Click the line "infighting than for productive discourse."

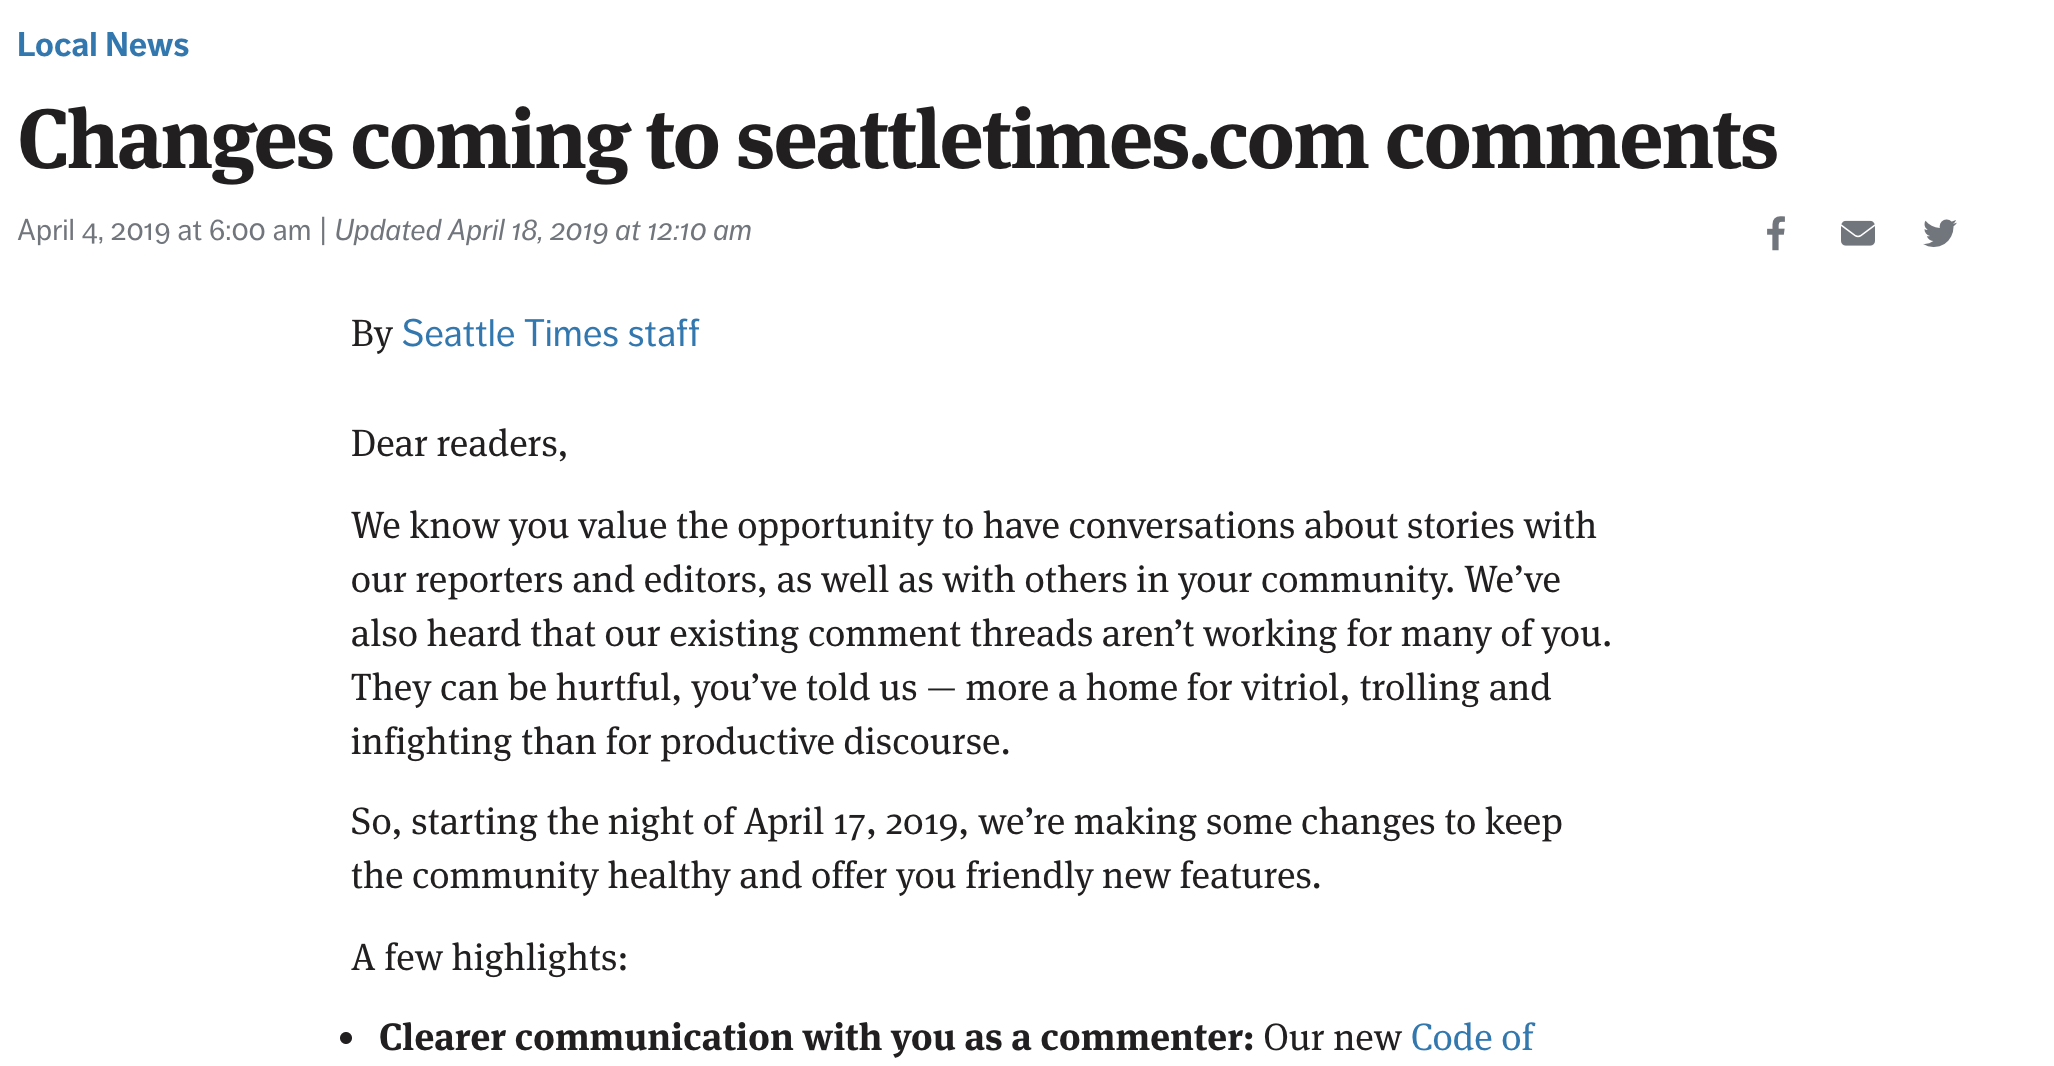680,742
